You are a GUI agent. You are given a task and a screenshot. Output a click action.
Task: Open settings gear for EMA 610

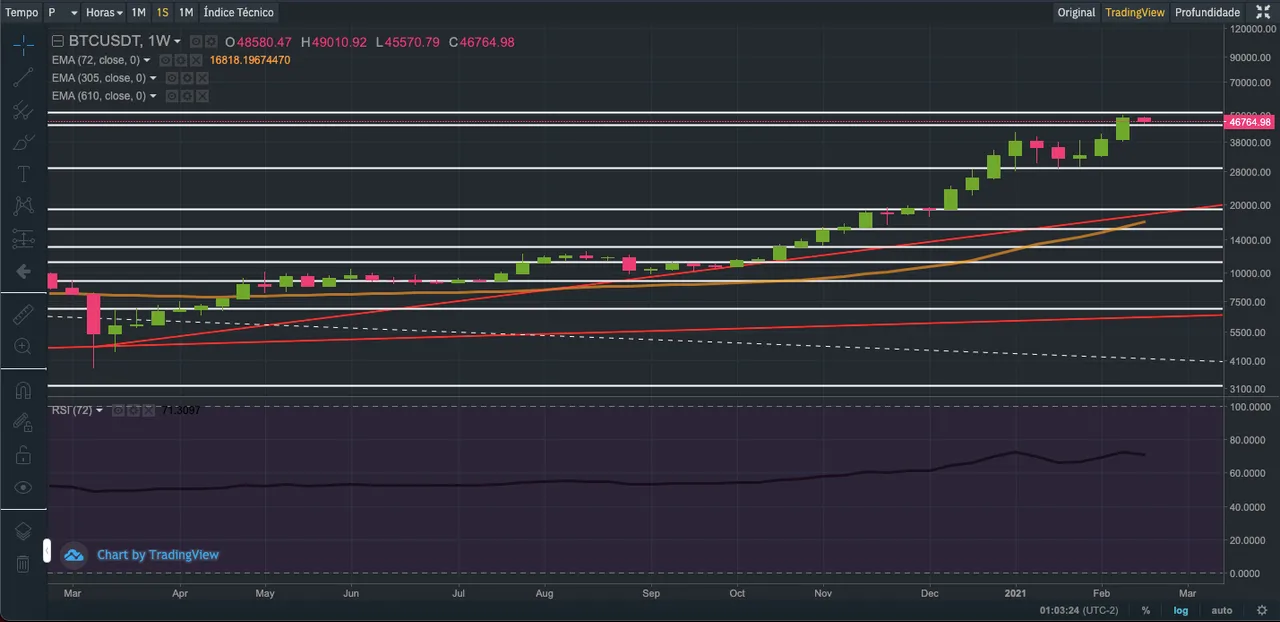pos(187,96)
